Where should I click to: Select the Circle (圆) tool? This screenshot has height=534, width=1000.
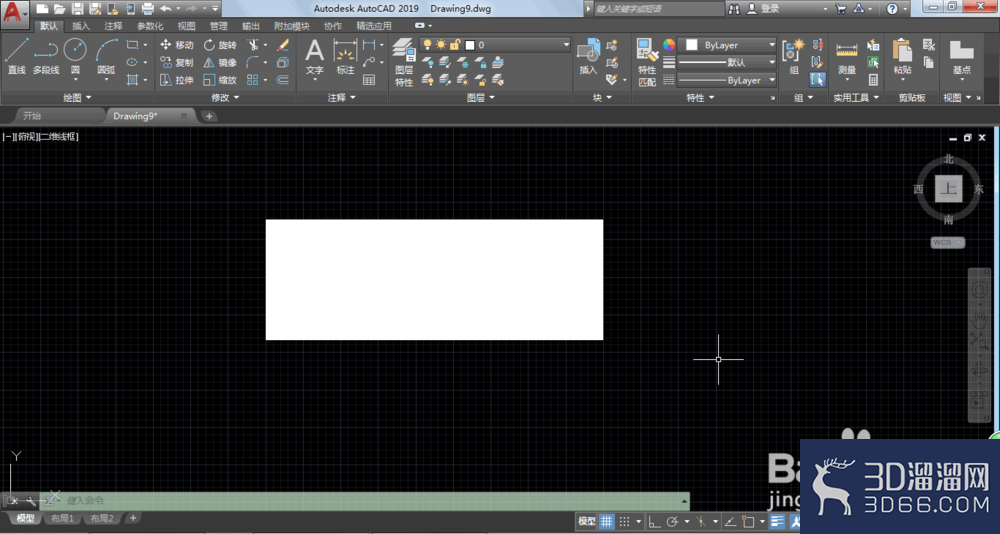coord(75,56)
